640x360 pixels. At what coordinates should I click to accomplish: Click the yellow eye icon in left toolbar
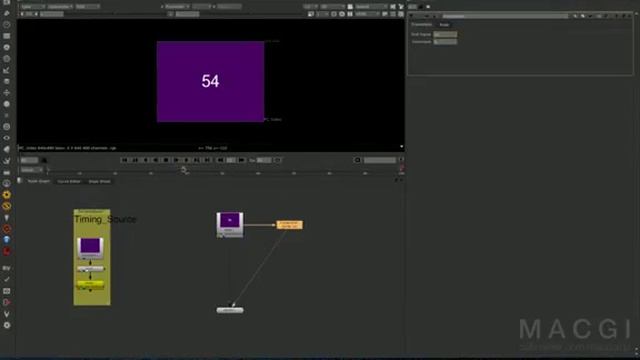point(7,206)
